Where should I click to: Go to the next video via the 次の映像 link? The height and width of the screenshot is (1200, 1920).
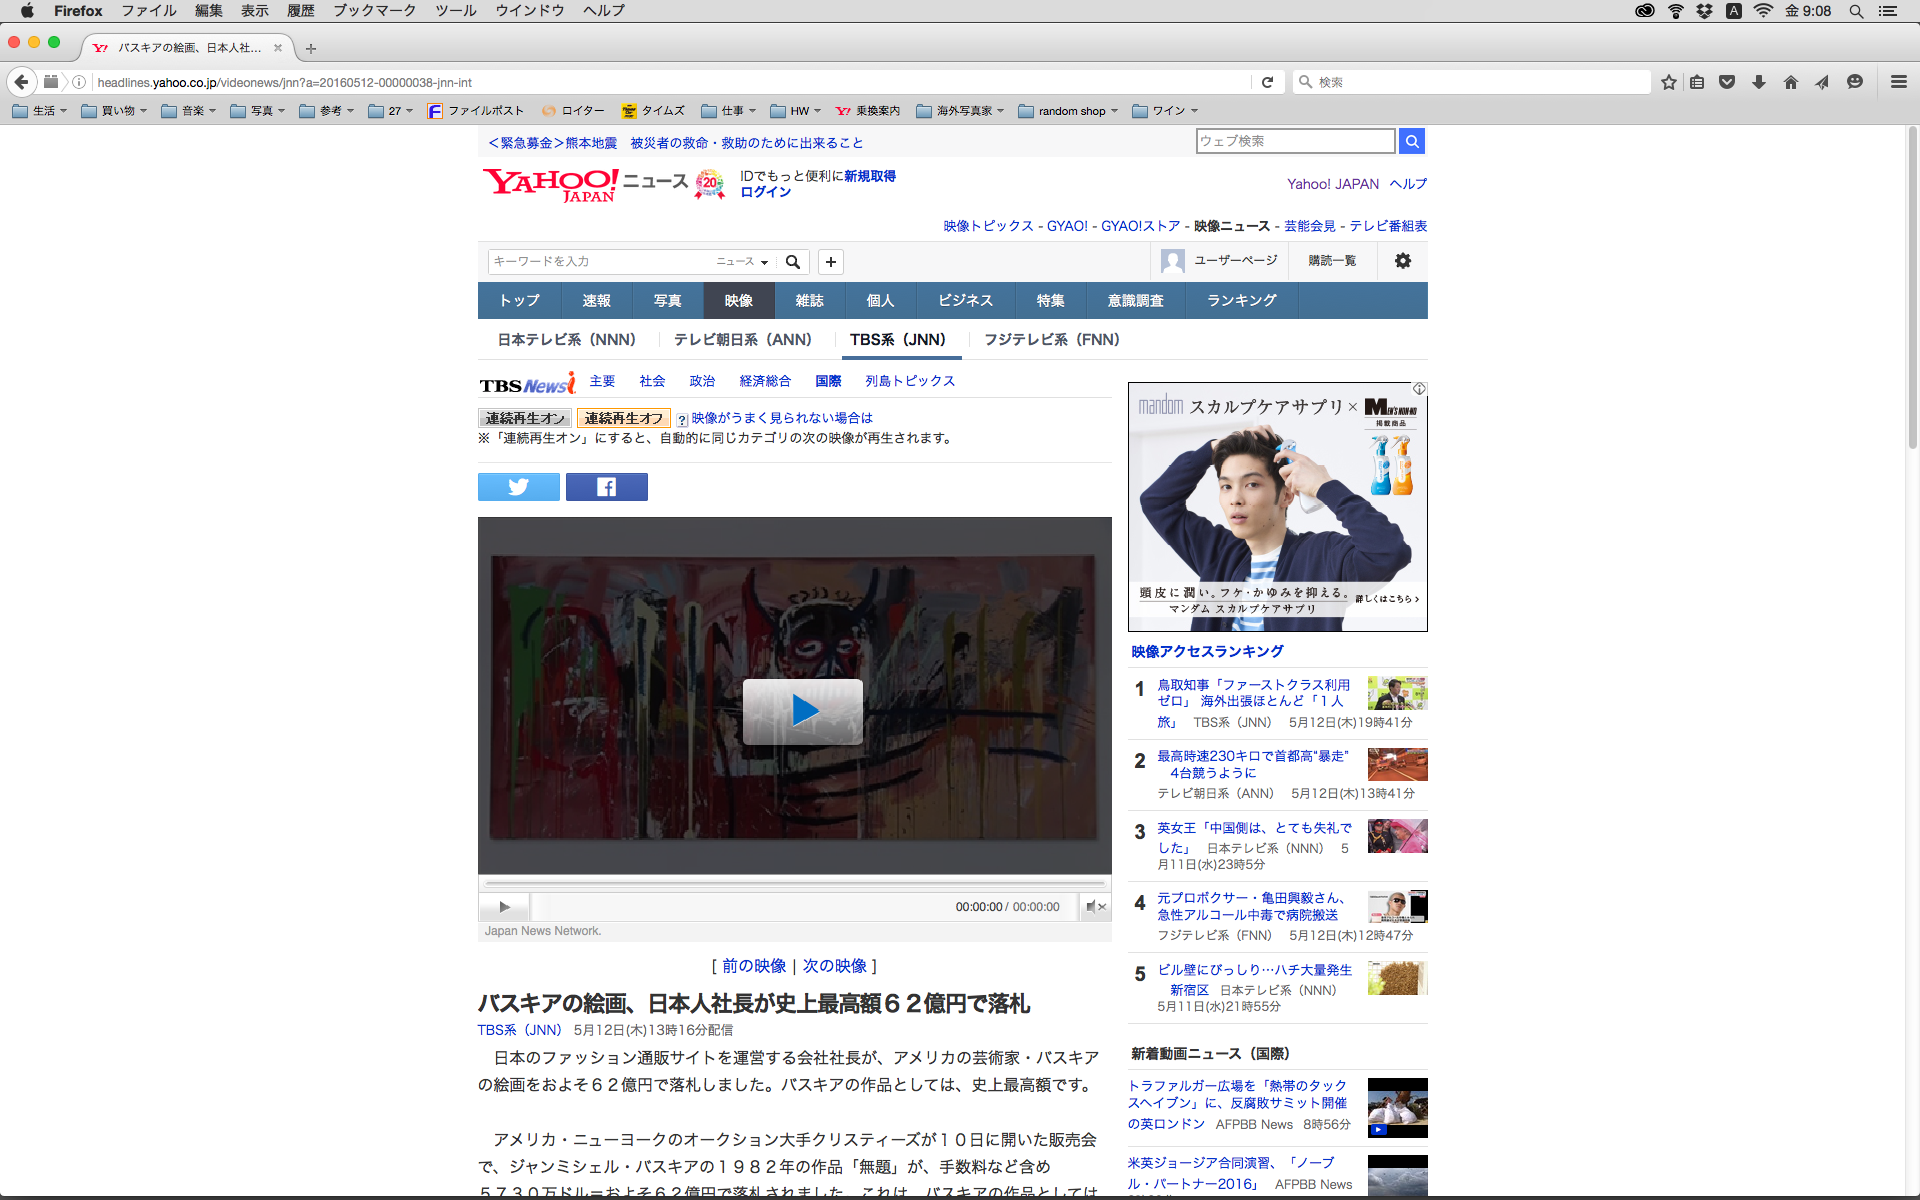click(834, 966)
